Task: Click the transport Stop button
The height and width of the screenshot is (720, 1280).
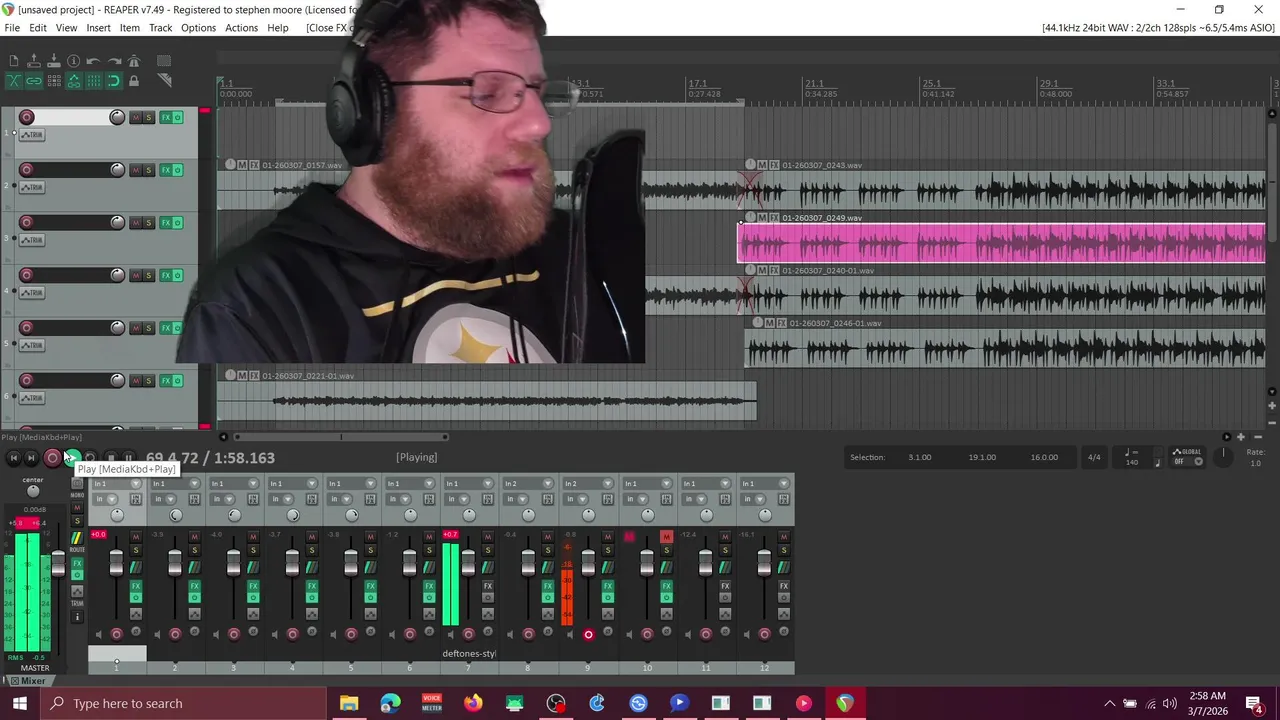Action: pos(110,458)
